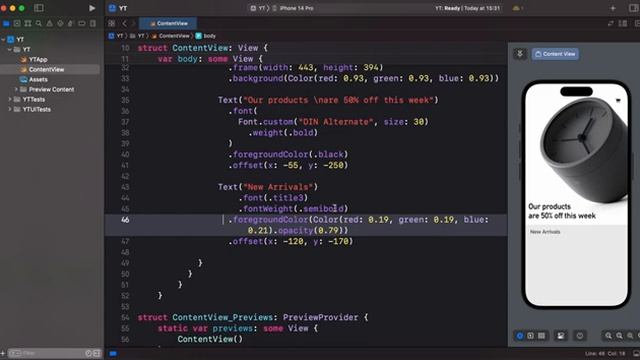
Task: Click the DIN Alternate font string
Action: click(336, 122)
